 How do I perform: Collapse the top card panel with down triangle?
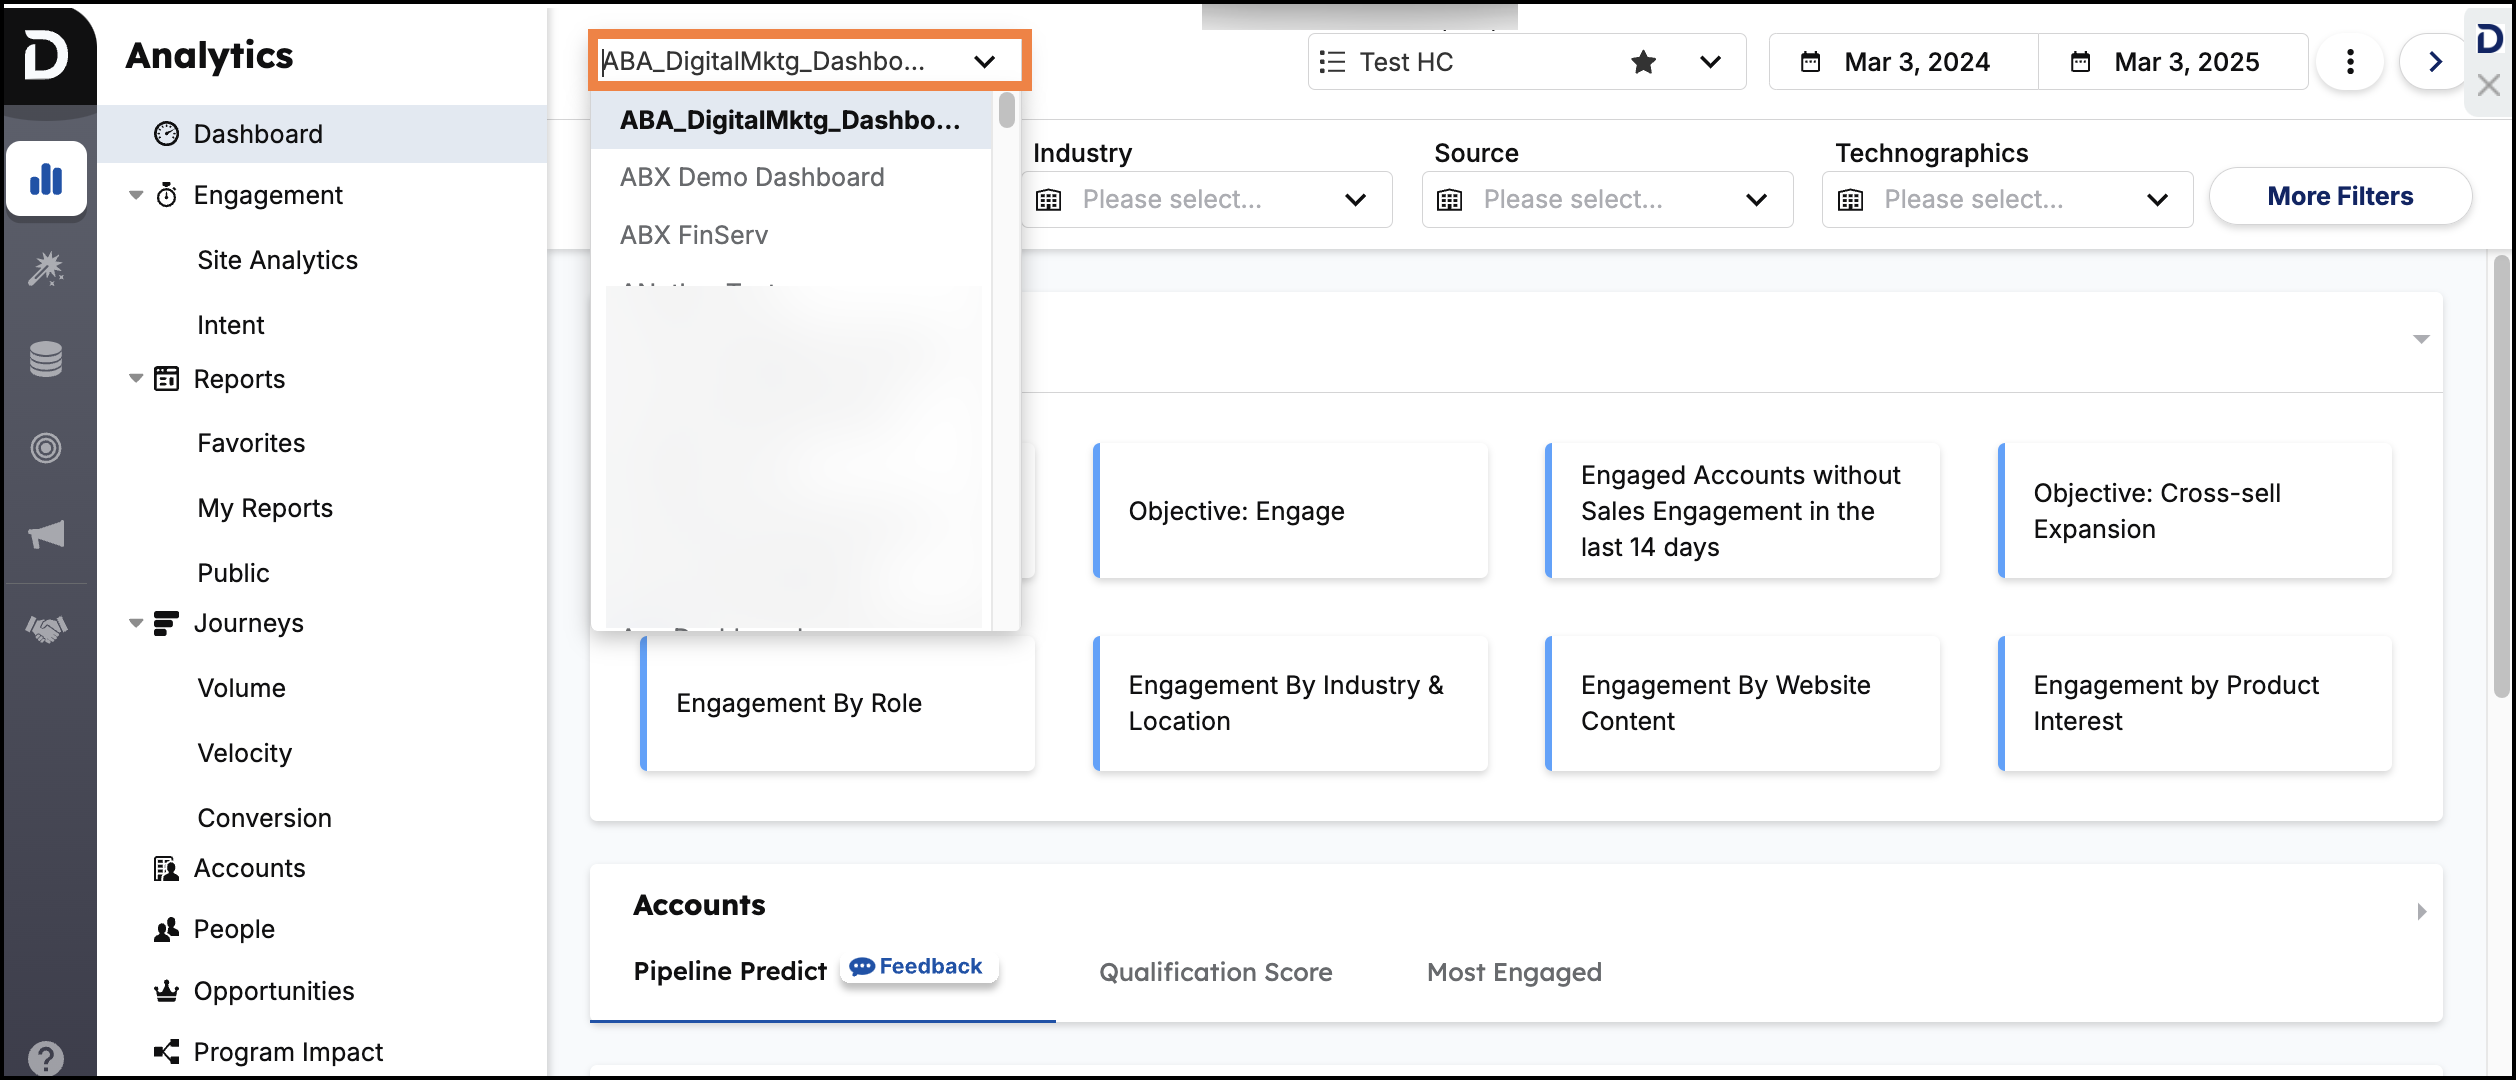[x=2421, y=339]
